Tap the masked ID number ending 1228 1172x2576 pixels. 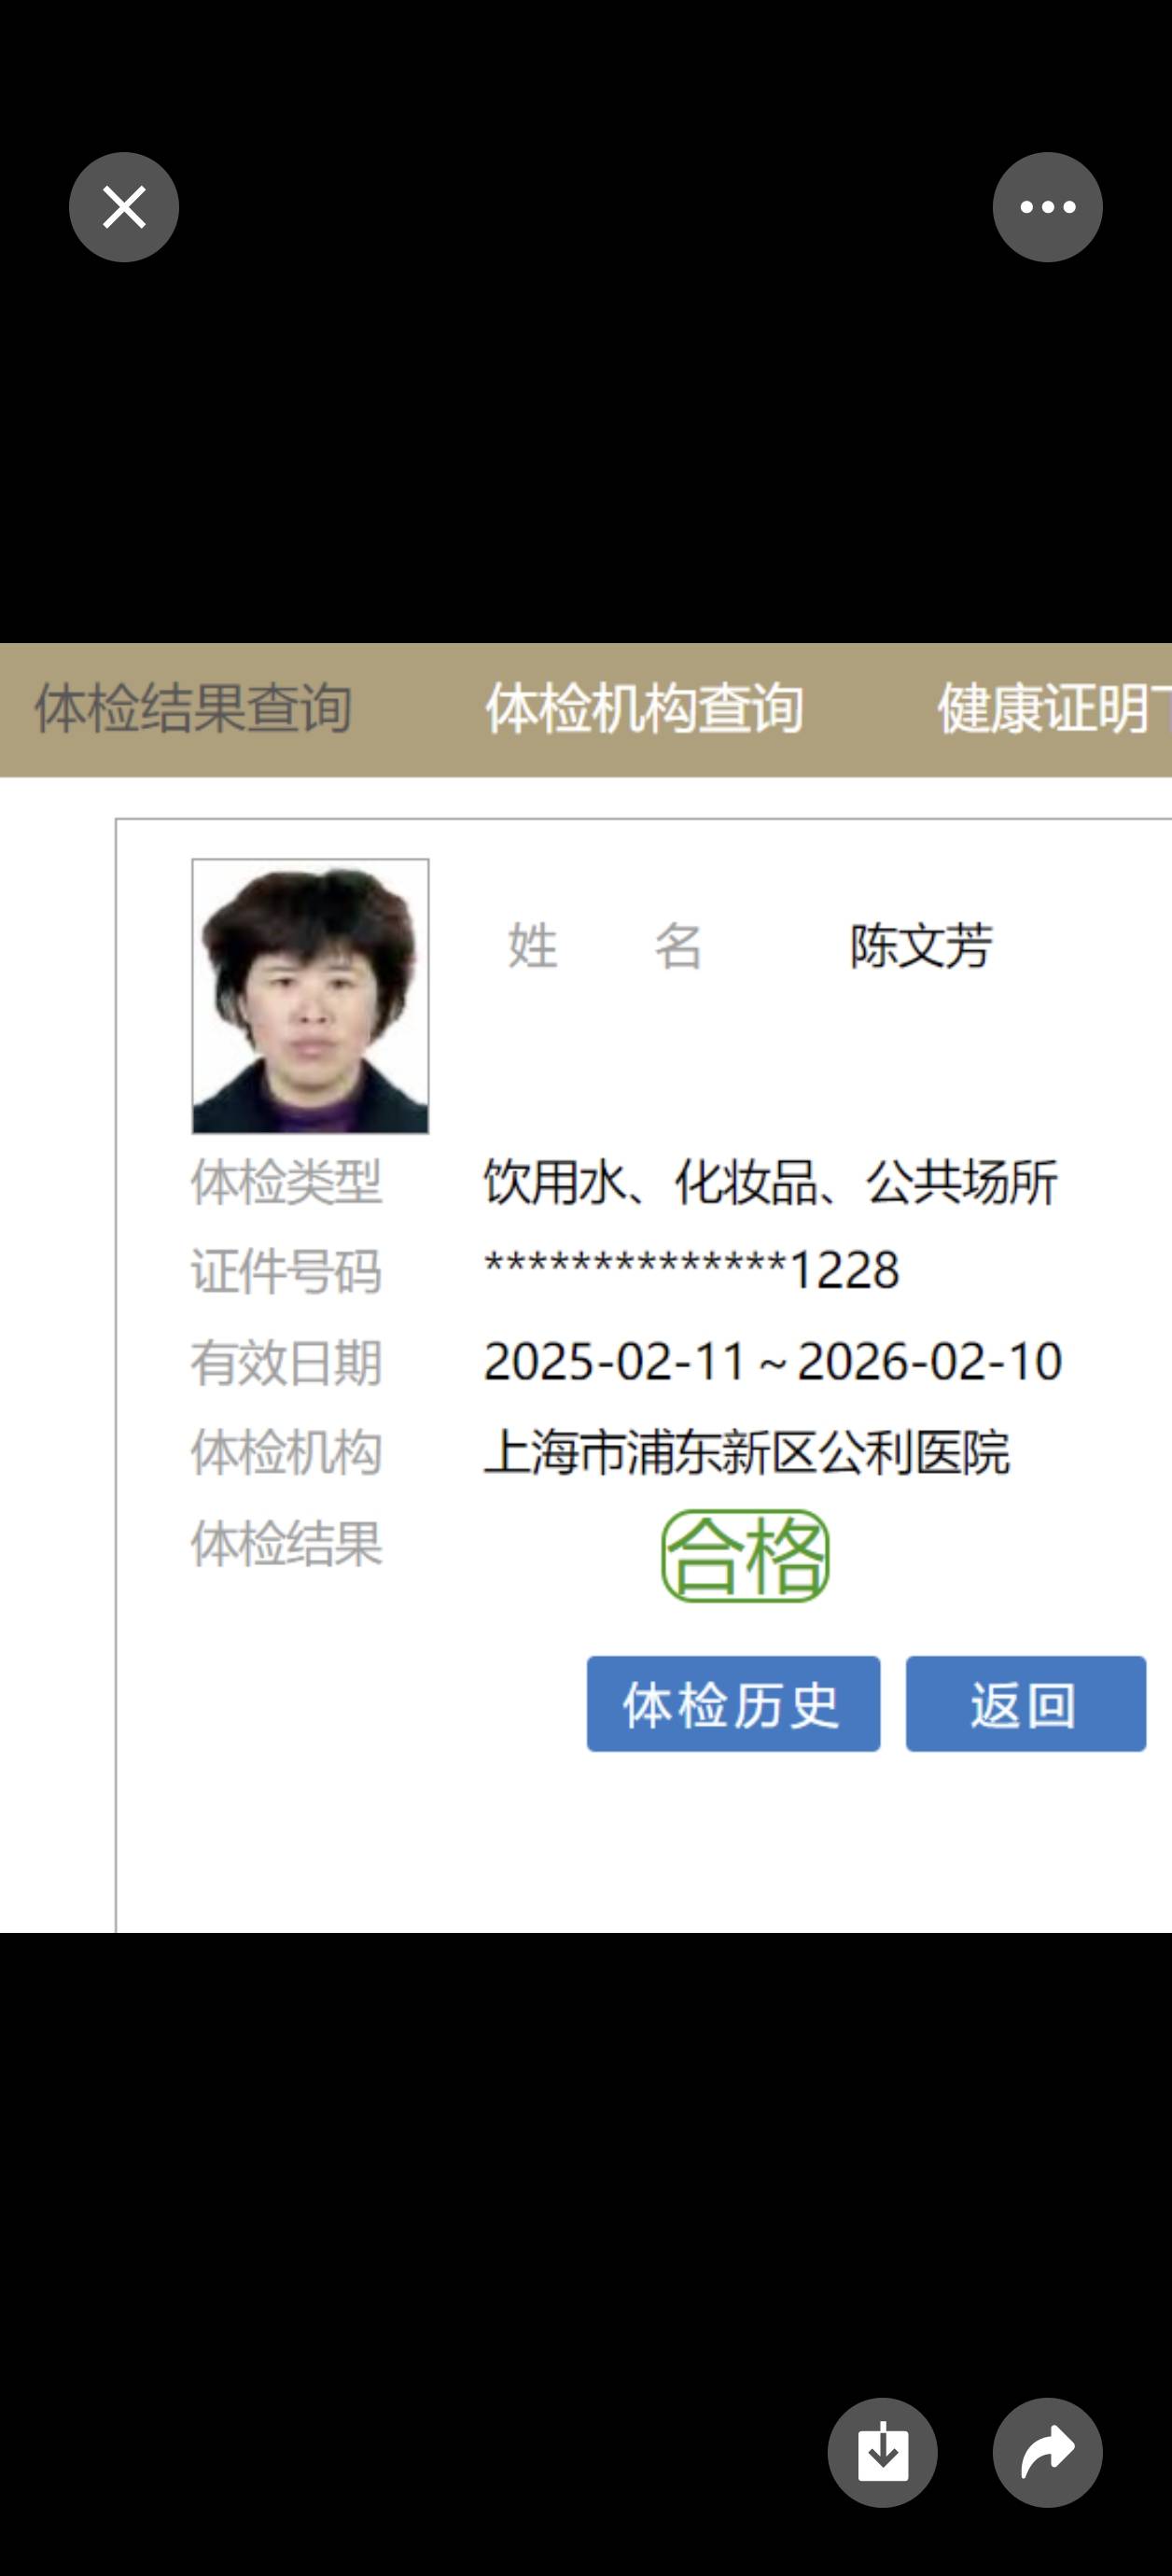(x=692, y=1271)
